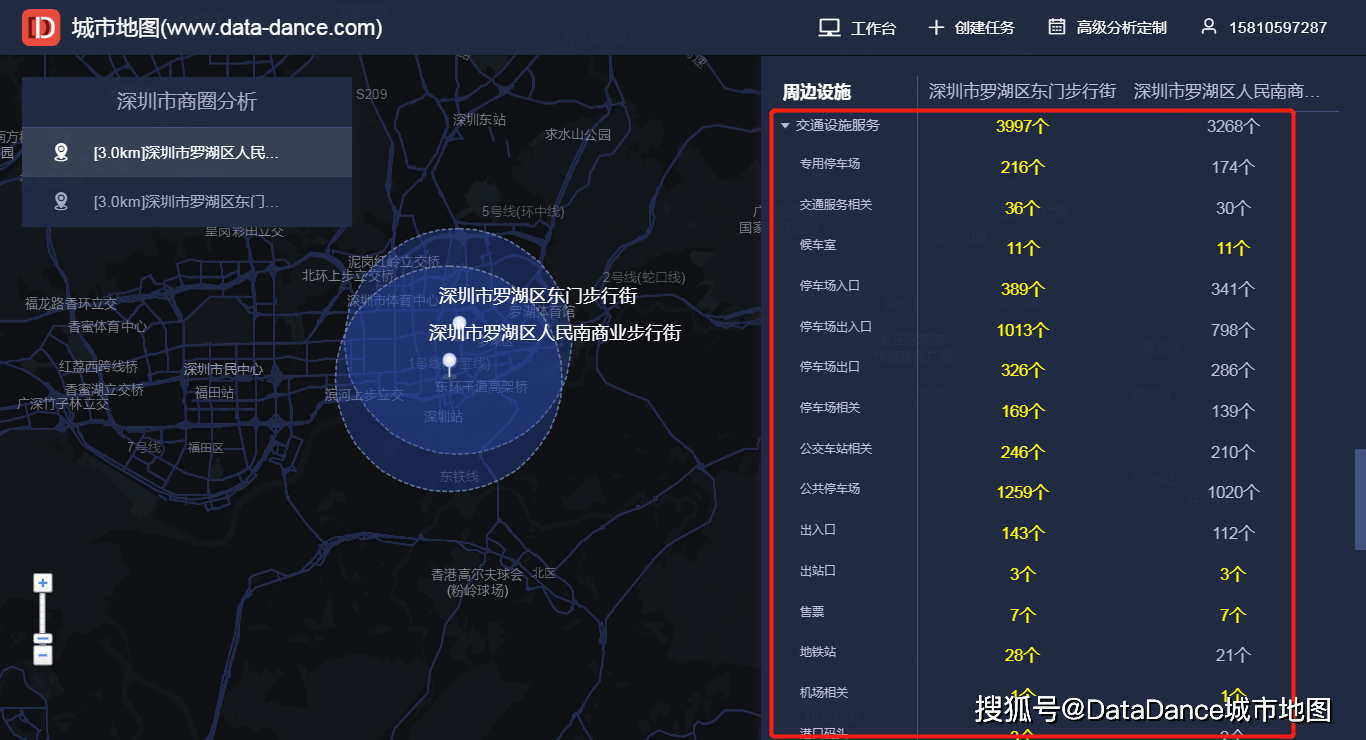Click the phone number 15810597287 account link

(1278, 28)
